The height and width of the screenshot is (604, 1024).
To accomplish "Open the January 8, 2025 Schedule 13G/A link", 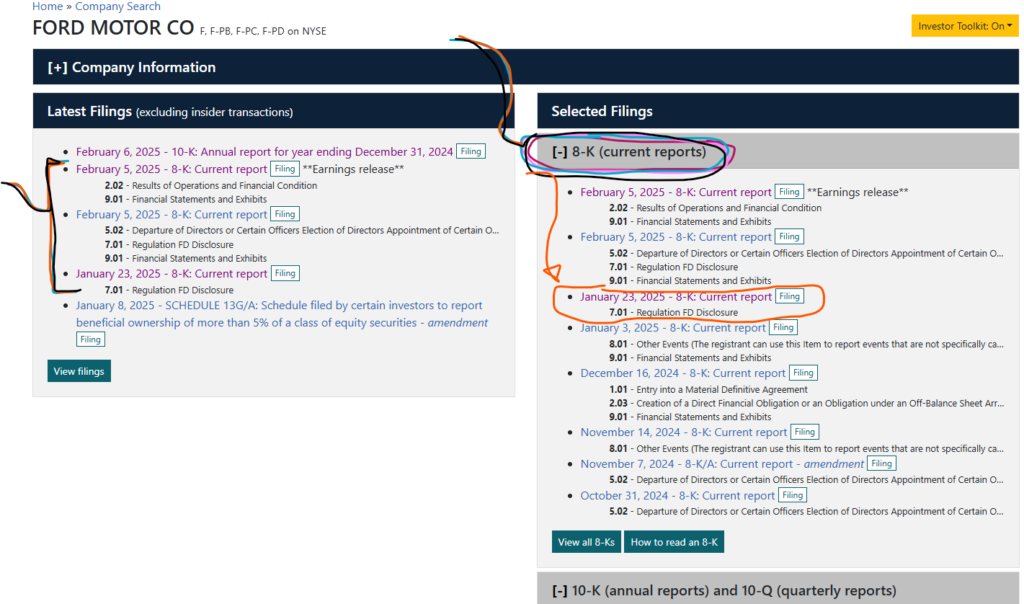I will 281,314.
